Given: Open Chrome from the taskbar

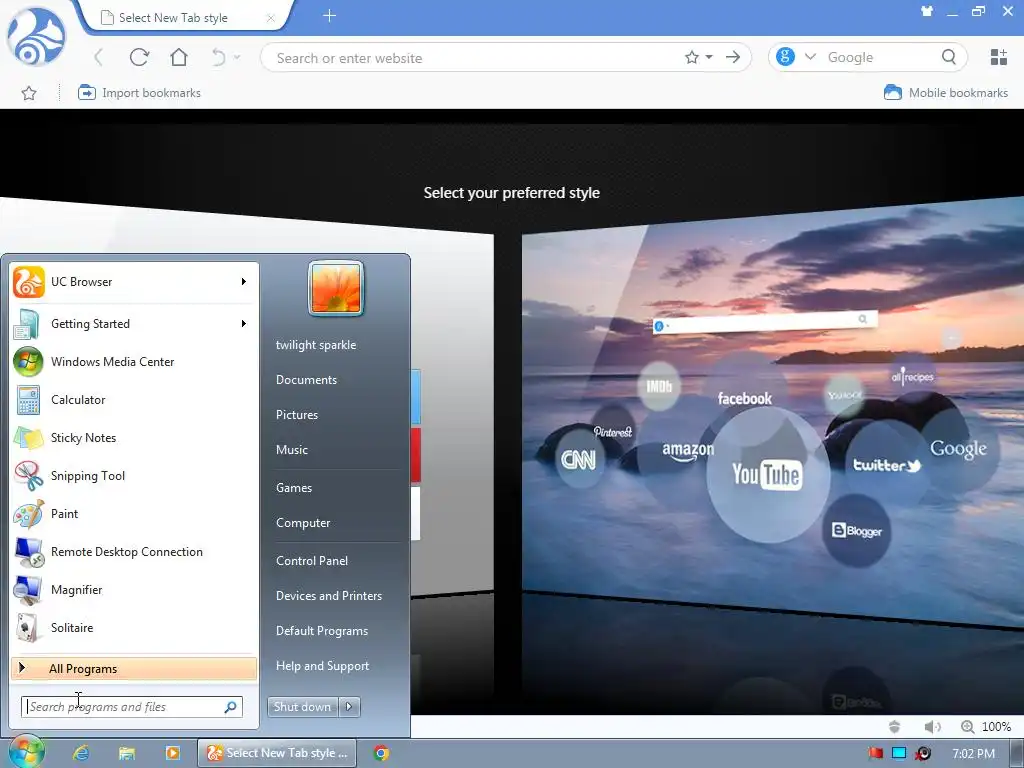Looking at the screenshot, I should [x=381, y=753].
